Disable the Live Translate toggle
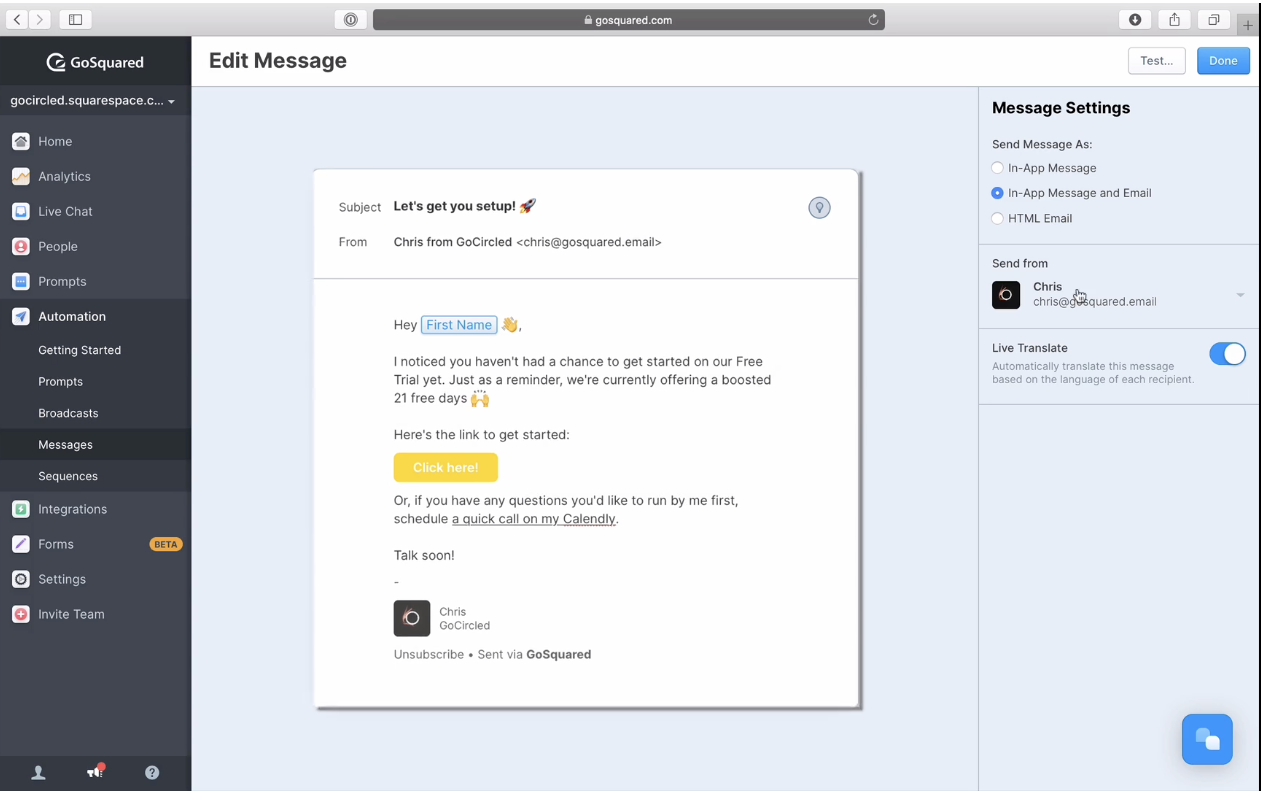Viewport: 1261px width, 794px height. point(1227,353)
